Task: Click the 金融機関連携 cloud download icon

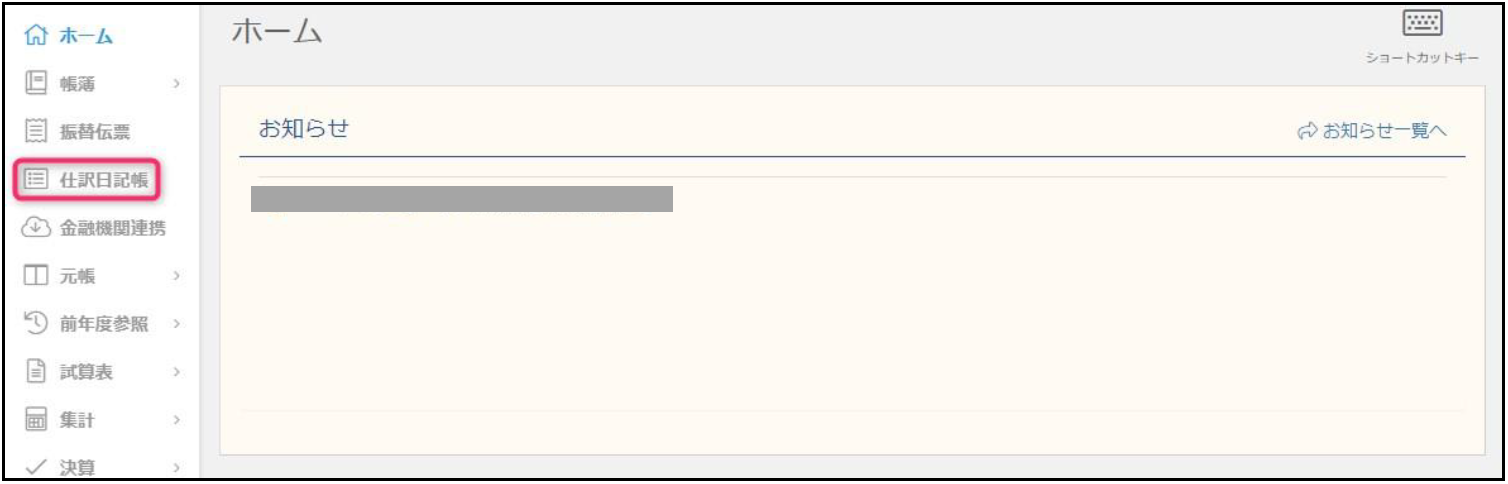Action: click(35, 228)
